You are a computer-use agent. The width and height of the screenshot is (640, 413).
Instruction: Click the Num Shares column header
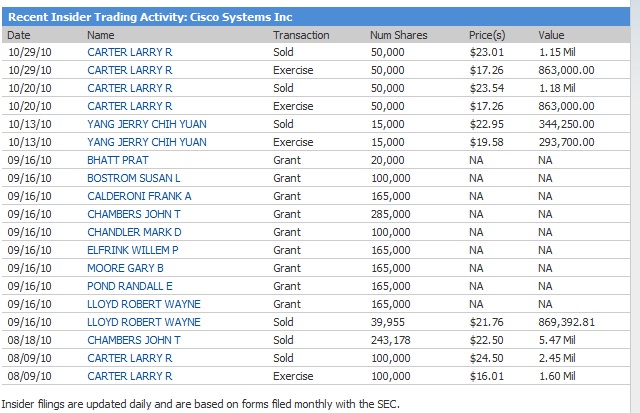point(398,35)
